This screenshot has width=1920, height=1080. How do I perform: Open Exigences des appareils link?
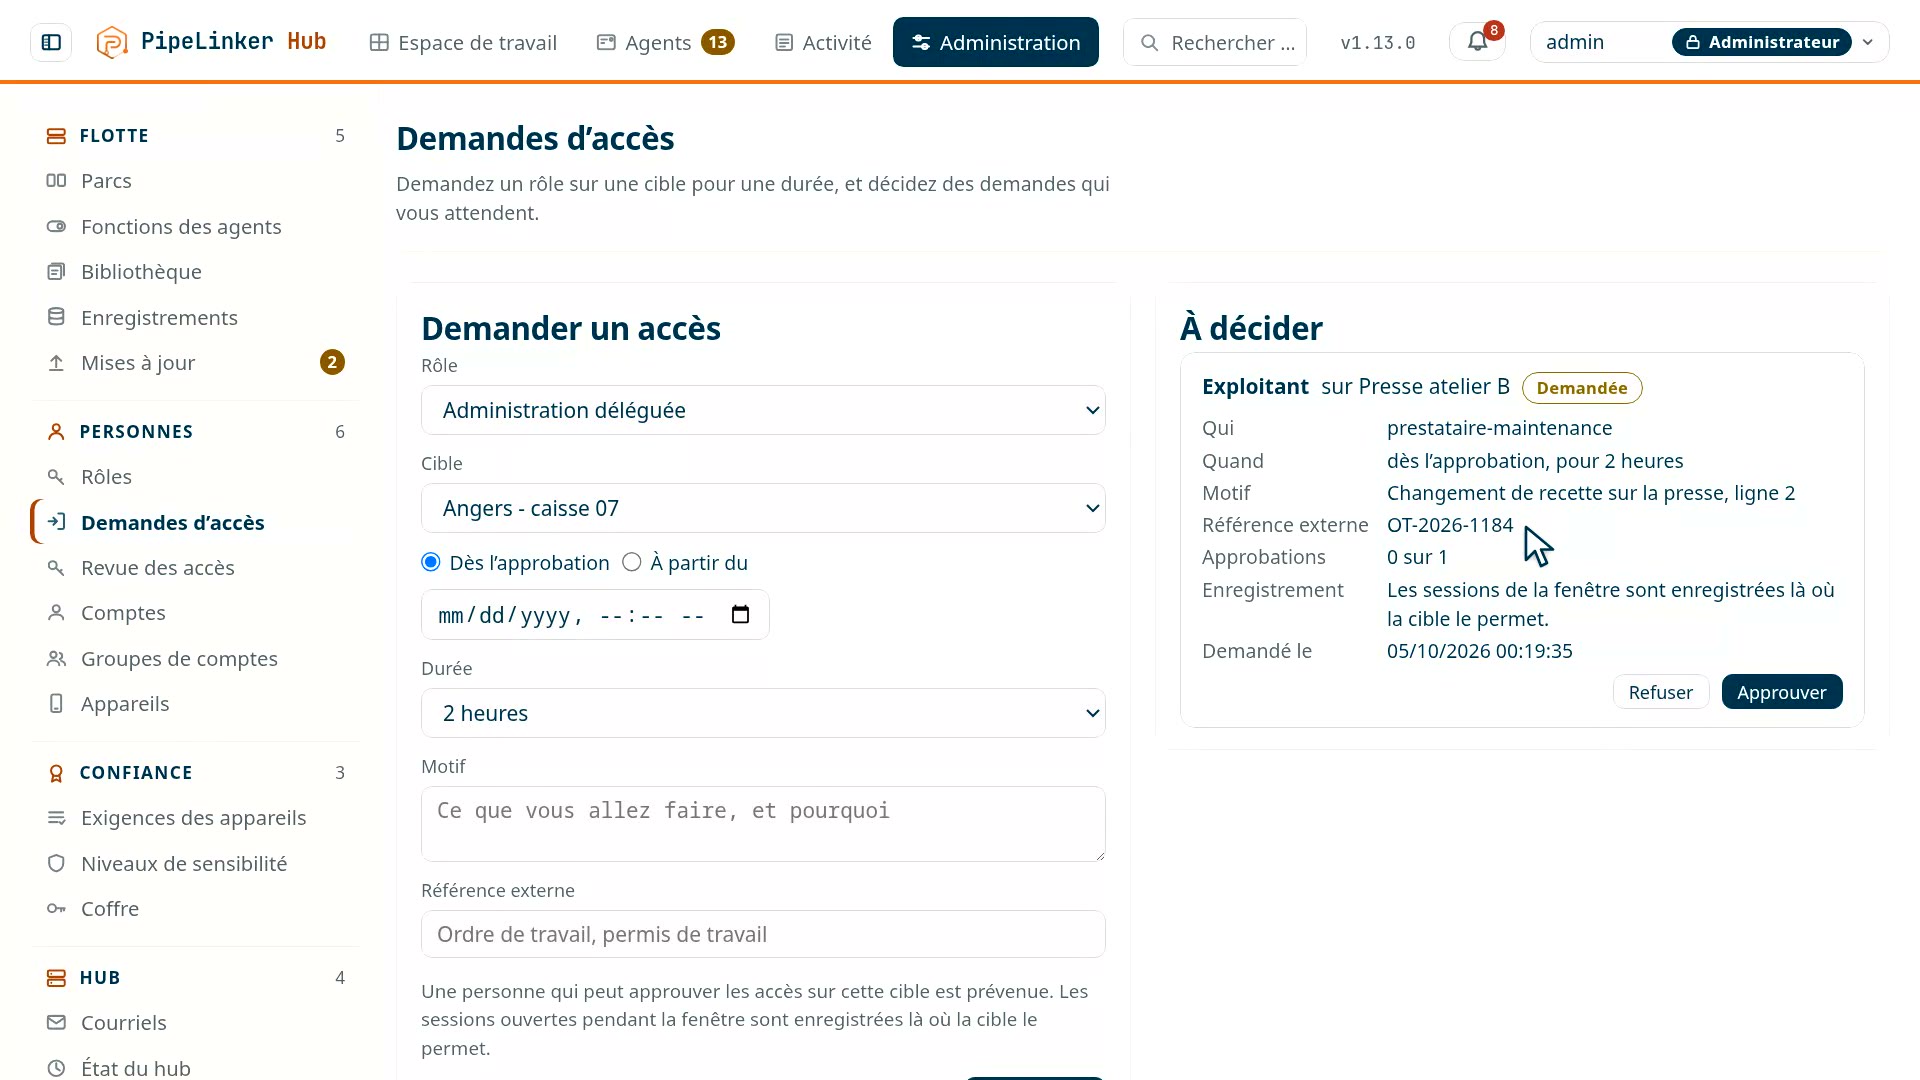pos(196,818)
